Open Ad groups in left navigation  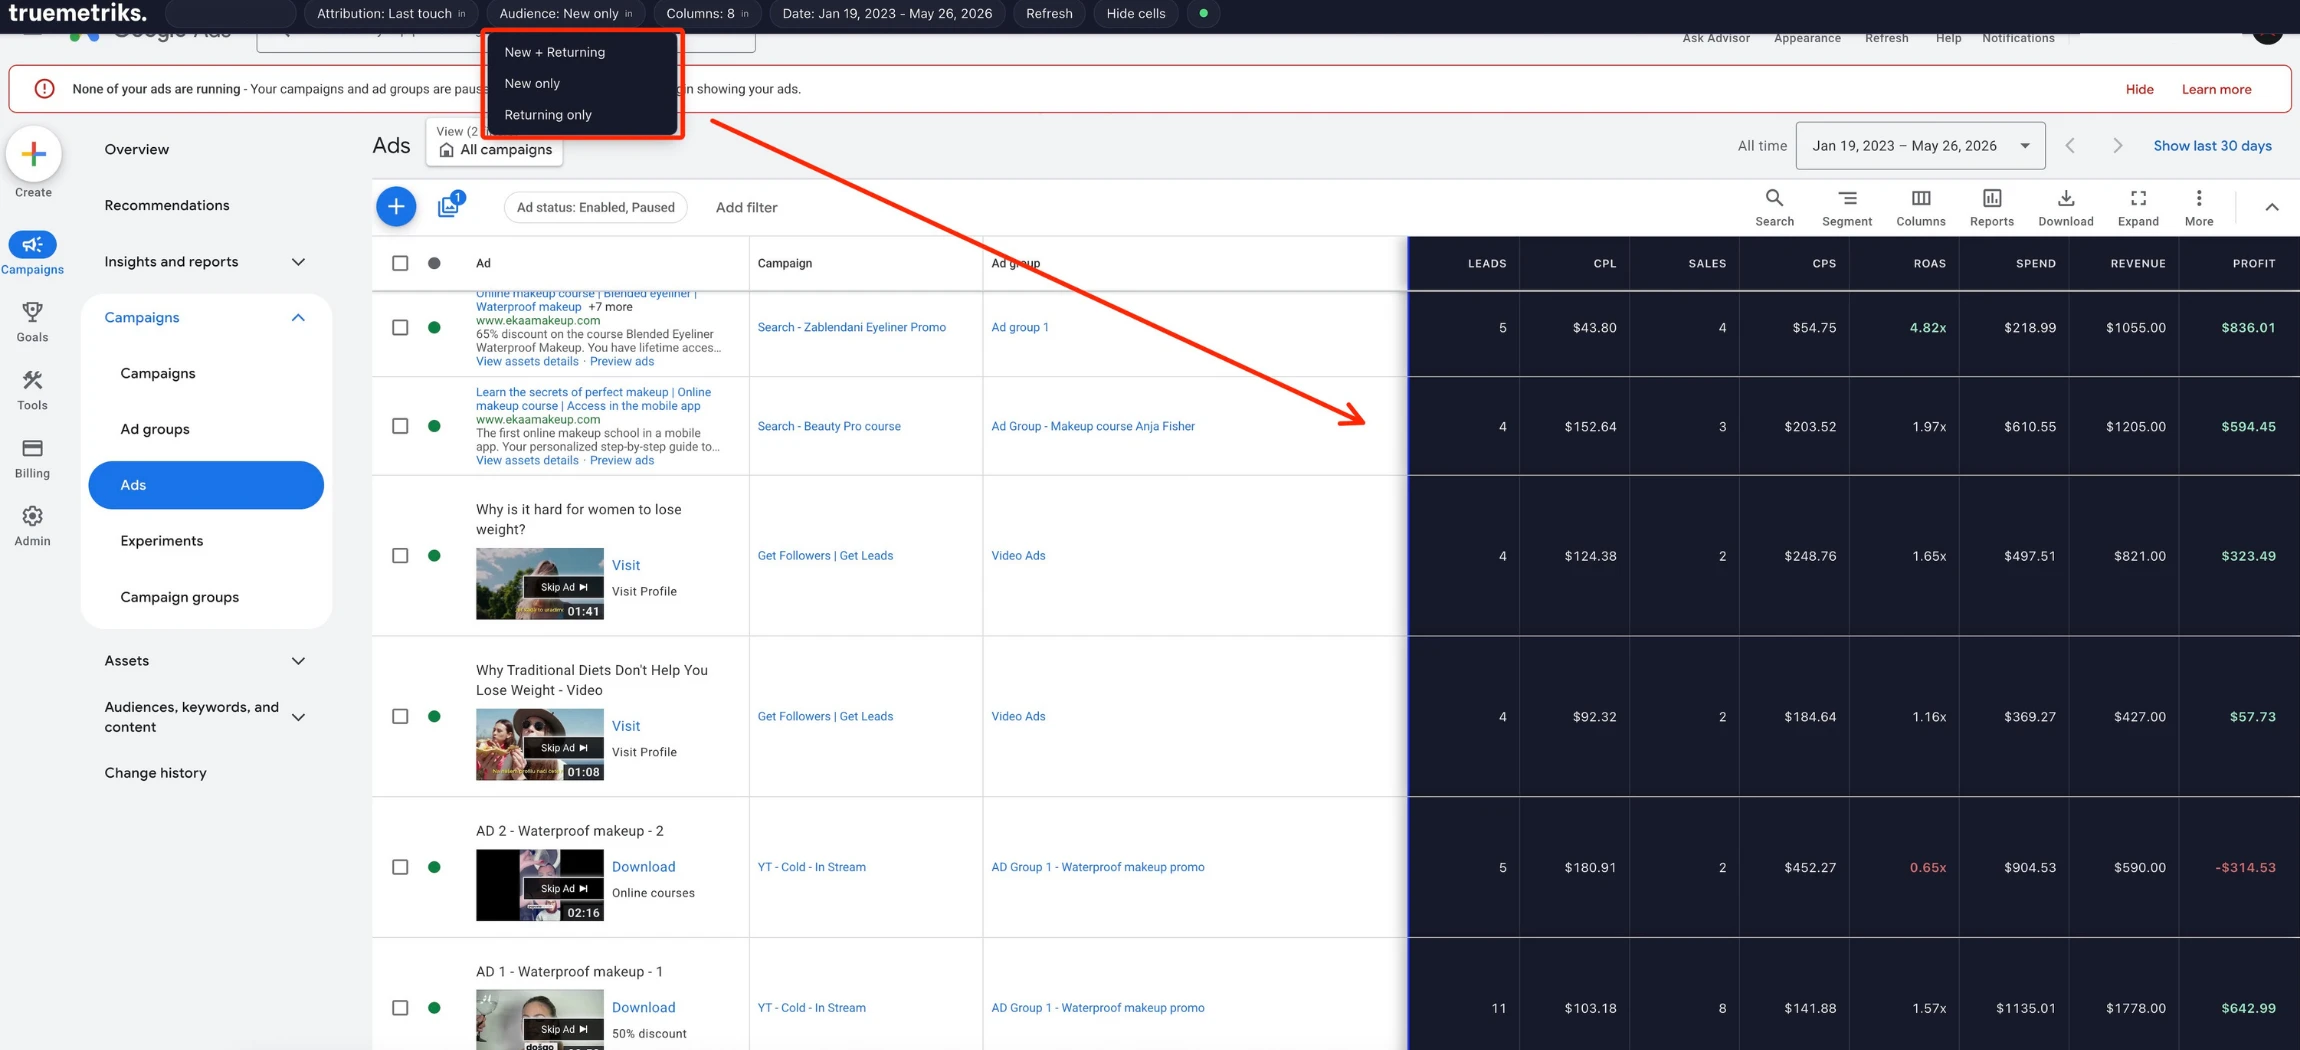pyautogui.click(x=155, y=430)
